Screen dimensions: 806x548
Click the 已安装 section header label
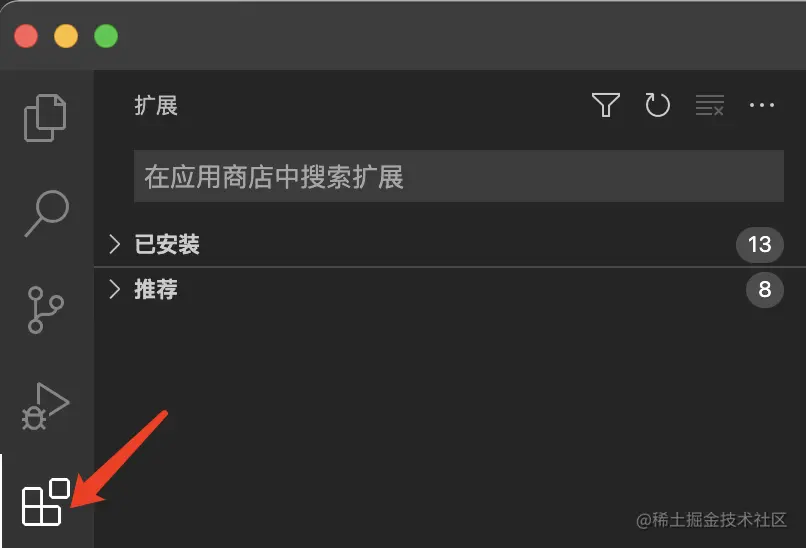point(167,244)
